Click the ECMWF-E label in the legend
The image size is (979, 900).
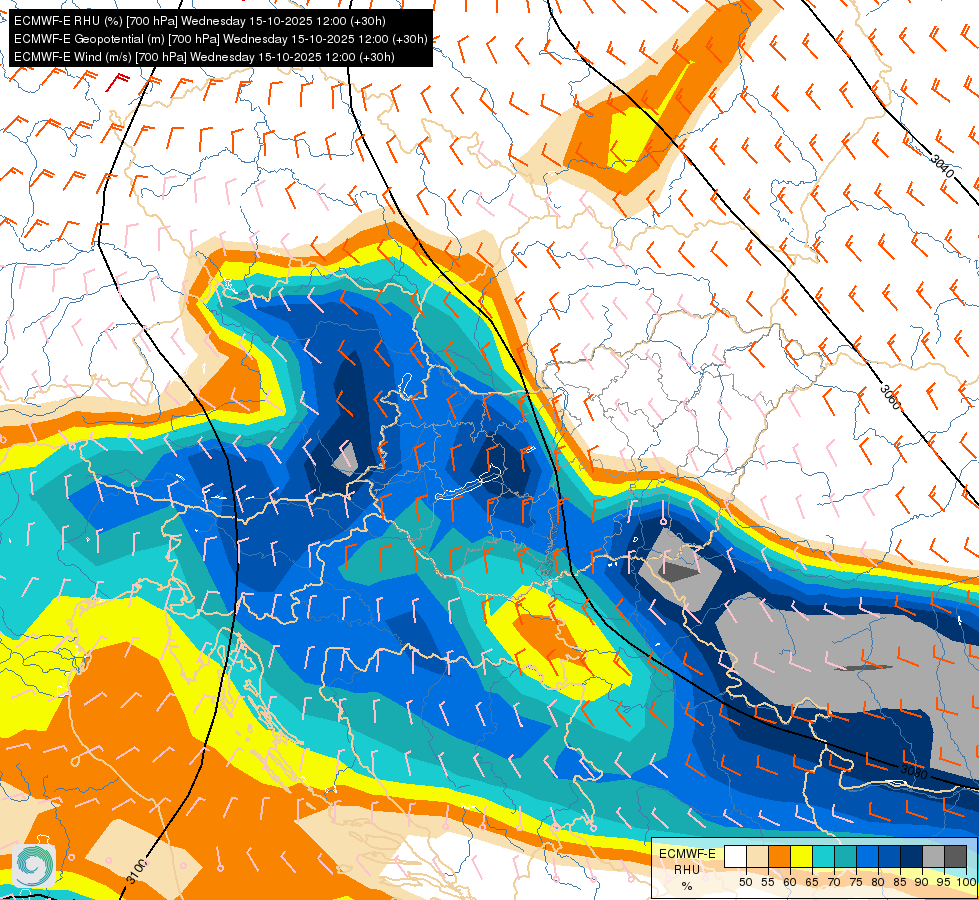point(687,854)
